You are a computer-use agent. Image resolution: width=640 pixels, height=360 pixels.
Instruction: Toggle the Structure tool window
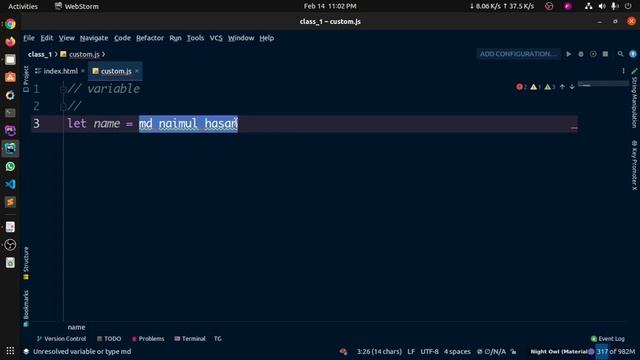26,263
